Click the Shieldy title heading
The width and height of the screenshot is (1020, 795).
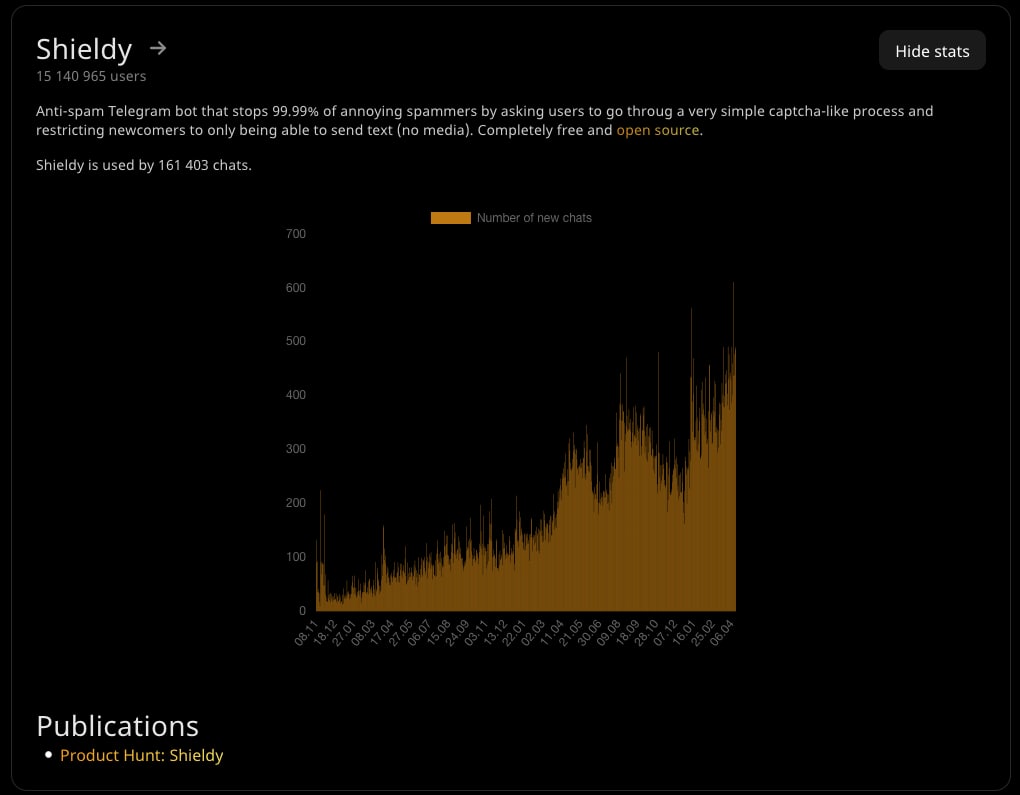point(84,49)
